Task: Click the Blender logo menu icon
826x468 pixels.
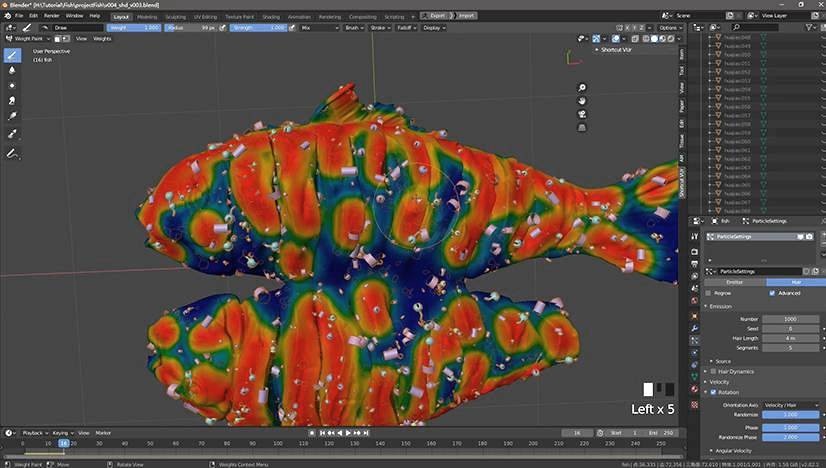Action: click(x=8, y=16)
